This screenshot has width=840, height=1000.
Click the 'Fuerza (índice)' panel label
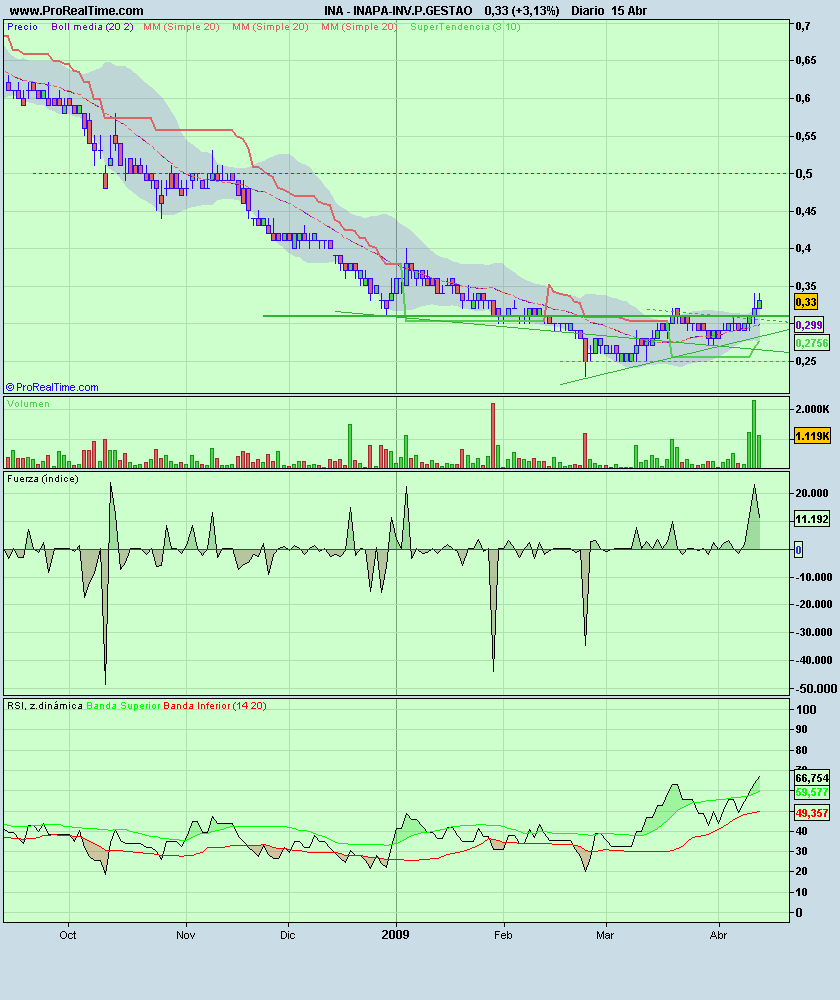click(x=43, y=478)
